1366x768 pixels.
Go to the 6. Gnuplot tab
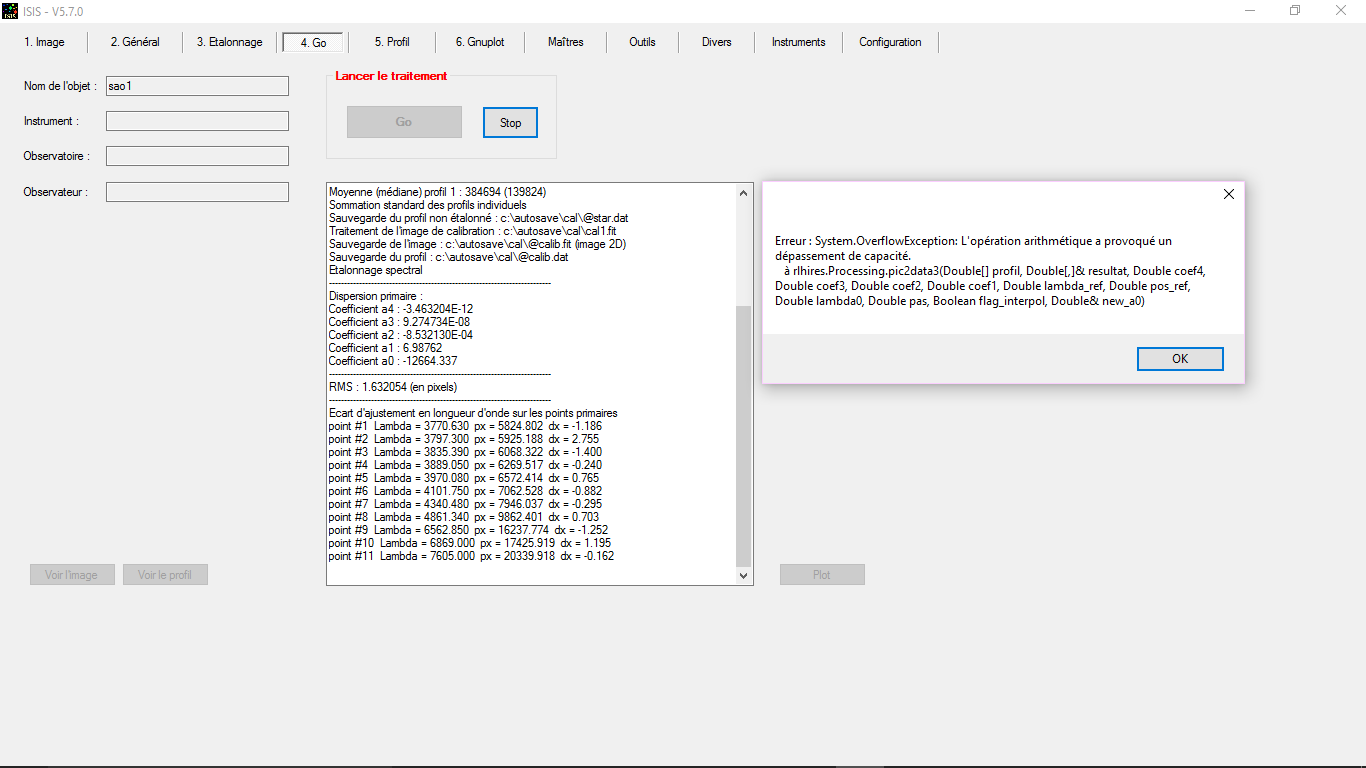(480, 42)
